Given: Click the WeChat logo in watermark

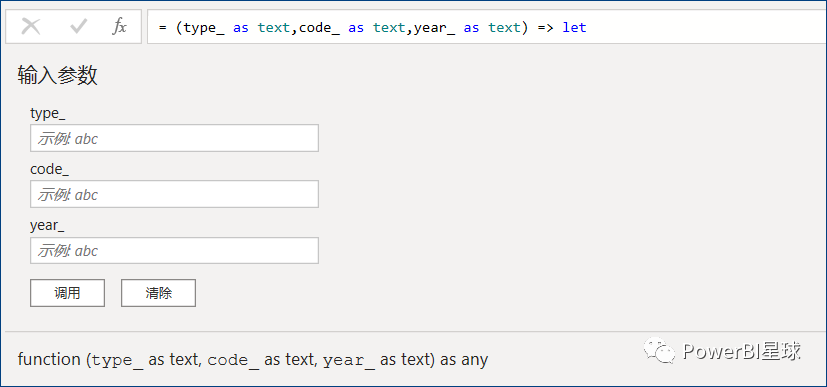Looking at the screenshot, I should pyautogui.click(x=659, y=350).
